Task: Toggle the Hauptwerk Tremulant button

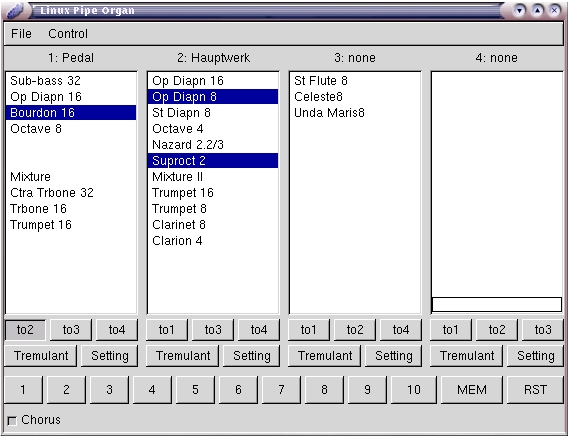Action: point(183,356)
